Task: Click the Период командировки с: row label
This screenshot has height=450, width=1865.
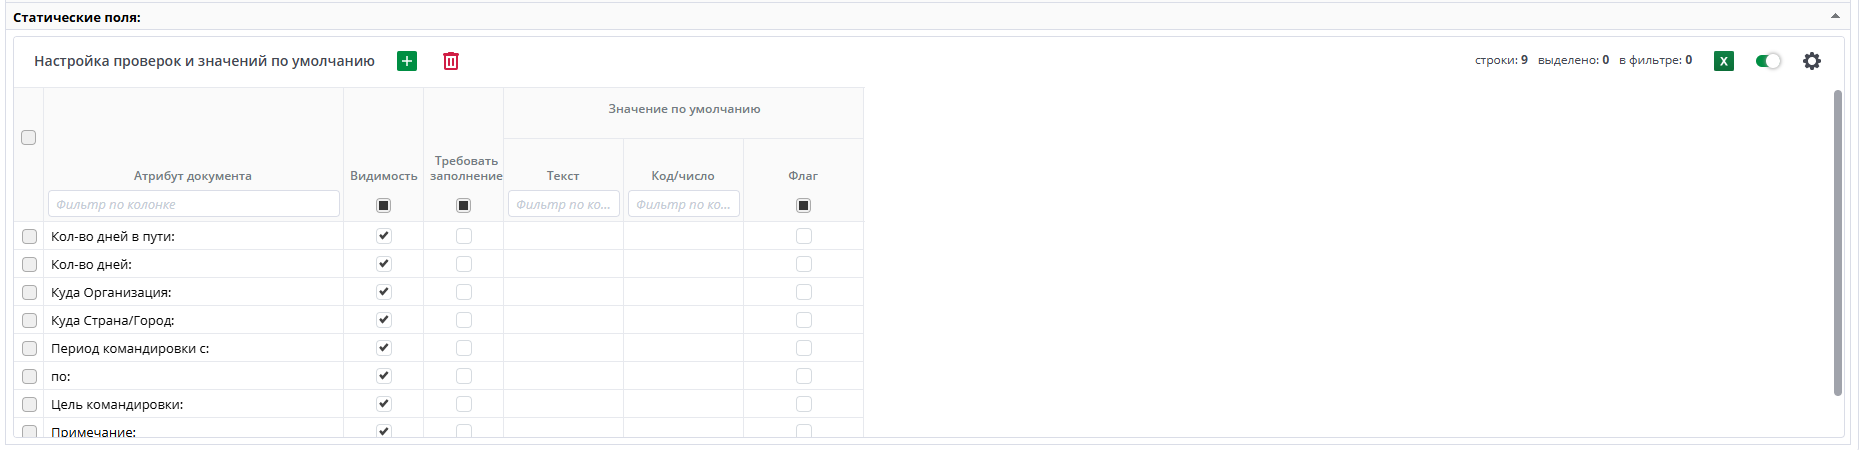Action: click(x=130, y=349)
